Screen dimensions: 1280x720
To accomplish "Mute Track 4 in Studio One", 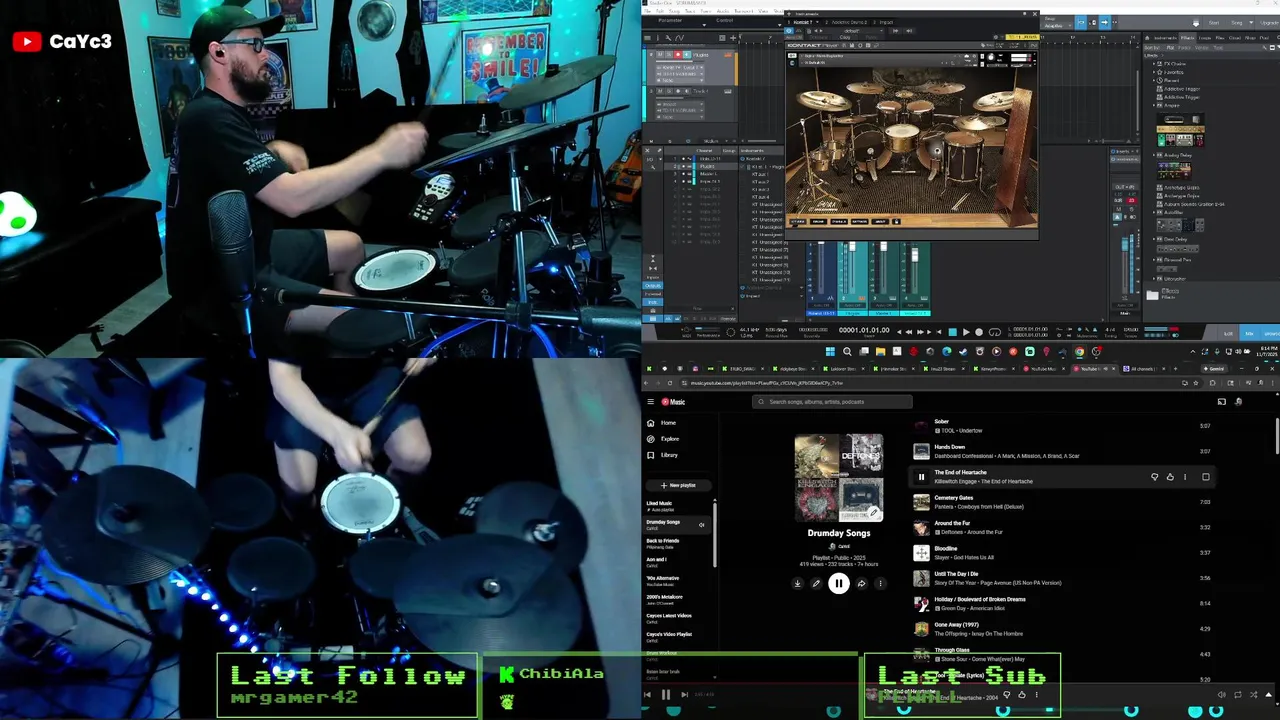I will point(660,91).
